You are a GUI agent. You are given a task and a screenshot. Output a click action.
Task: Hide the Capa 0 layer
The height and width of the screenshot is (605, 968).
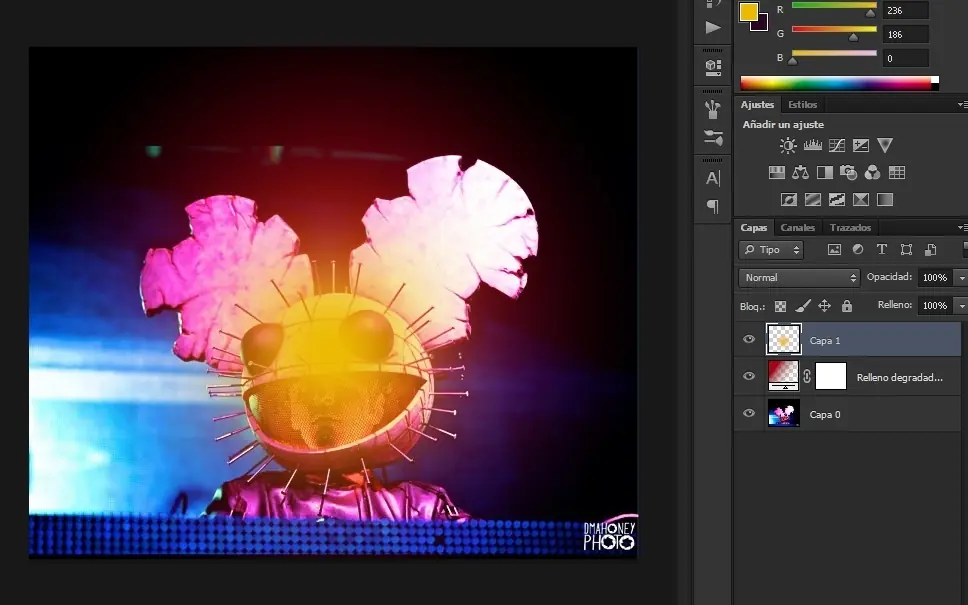(749, 413)
